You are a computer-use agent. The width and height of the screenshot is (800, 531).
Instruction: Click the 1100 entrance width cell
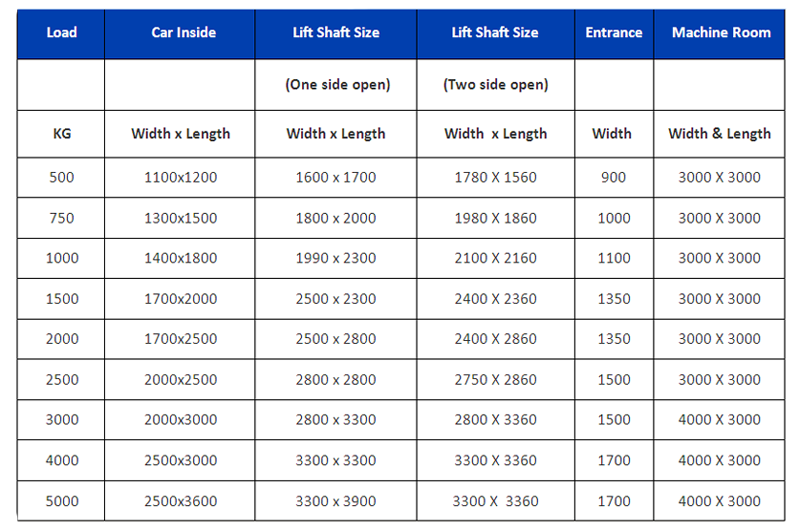[x=614, y=258]
